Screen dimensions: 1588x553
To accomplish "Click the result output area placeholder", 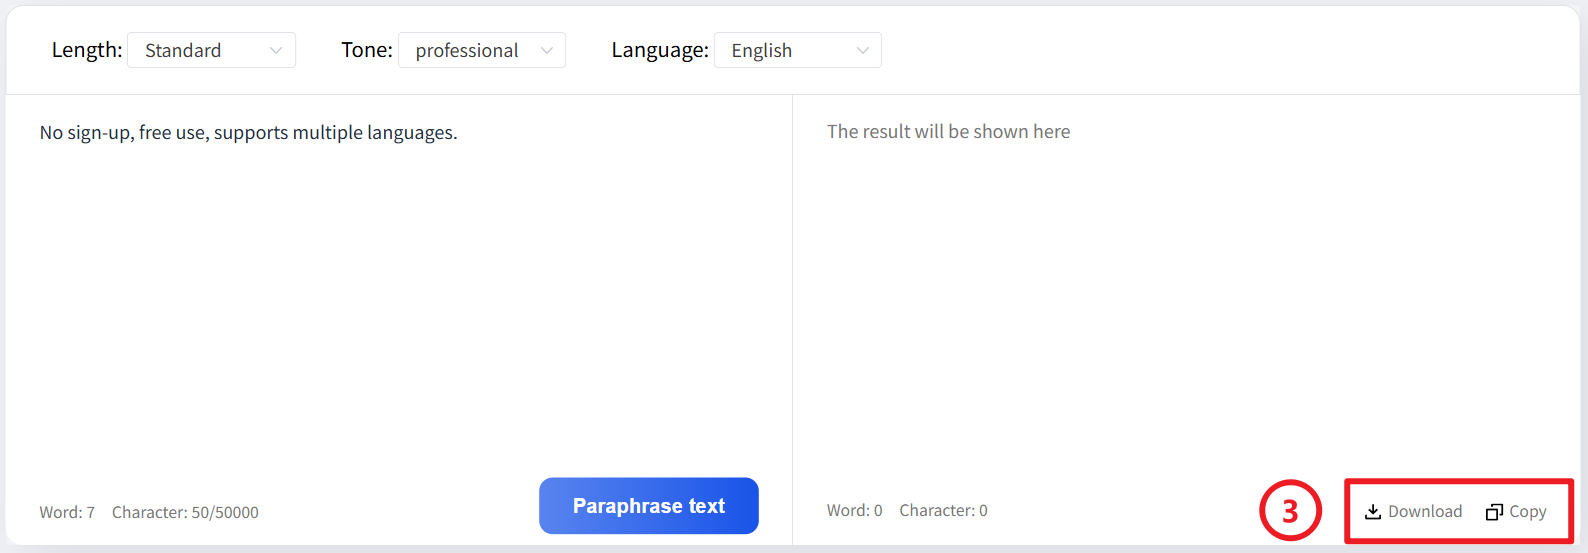I will pos(948,132).
